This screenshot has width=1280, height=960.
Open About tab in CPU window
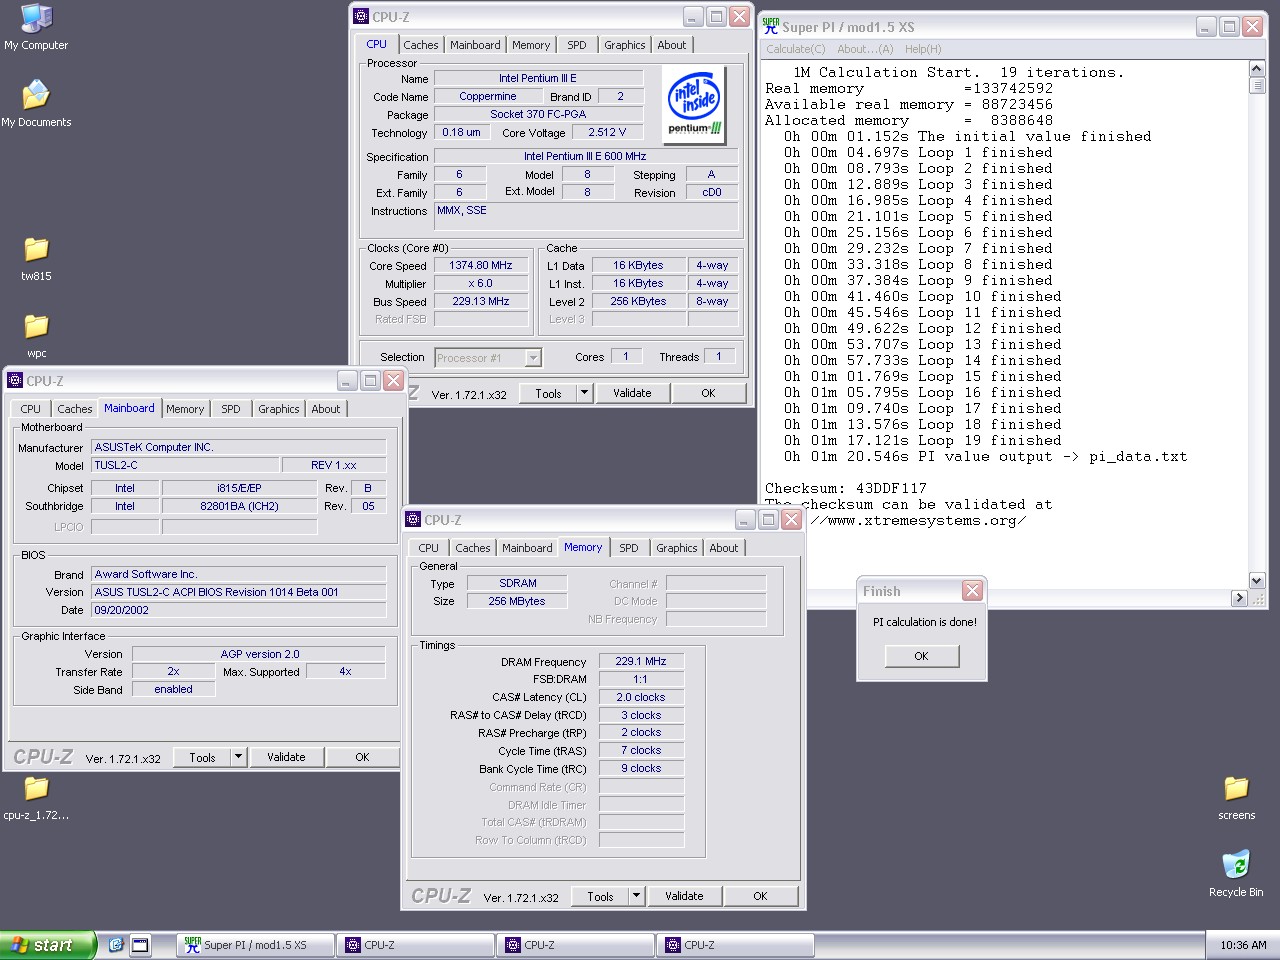click(x=672, y=45)
